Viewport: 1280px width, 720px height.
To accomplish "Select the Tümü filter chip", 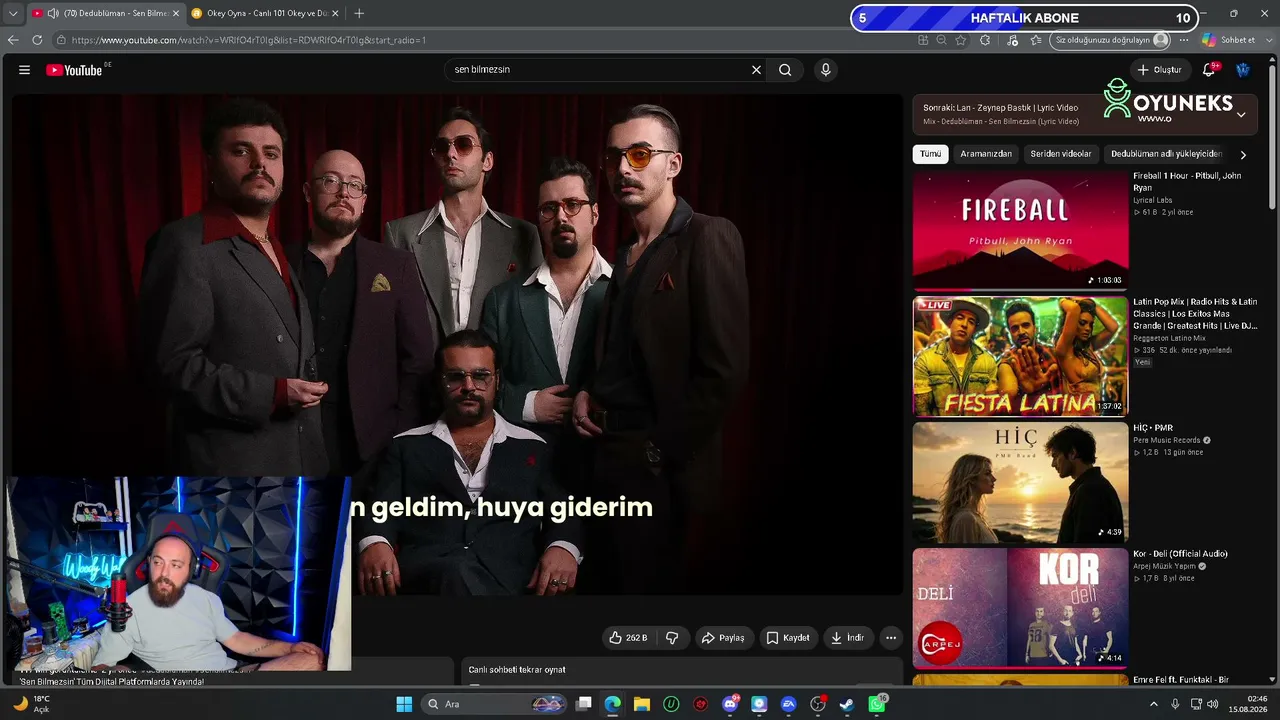I will (931, 154).
